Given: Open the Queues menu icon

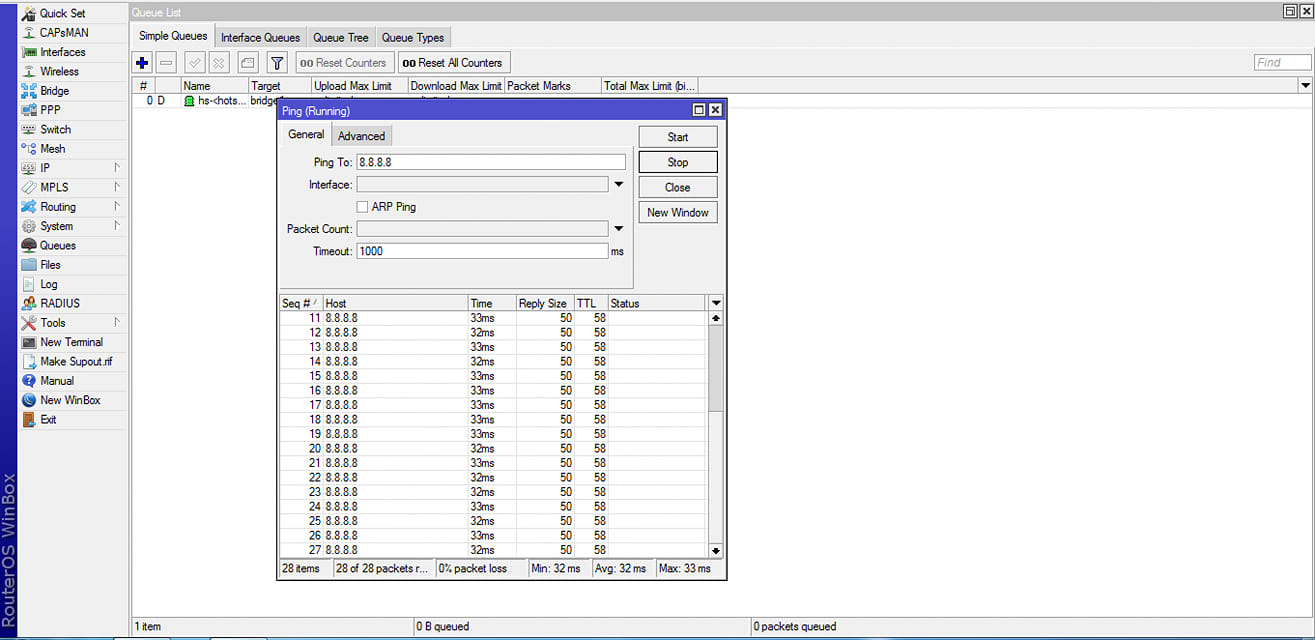Looking at the screenshot, I should [29, 246].
